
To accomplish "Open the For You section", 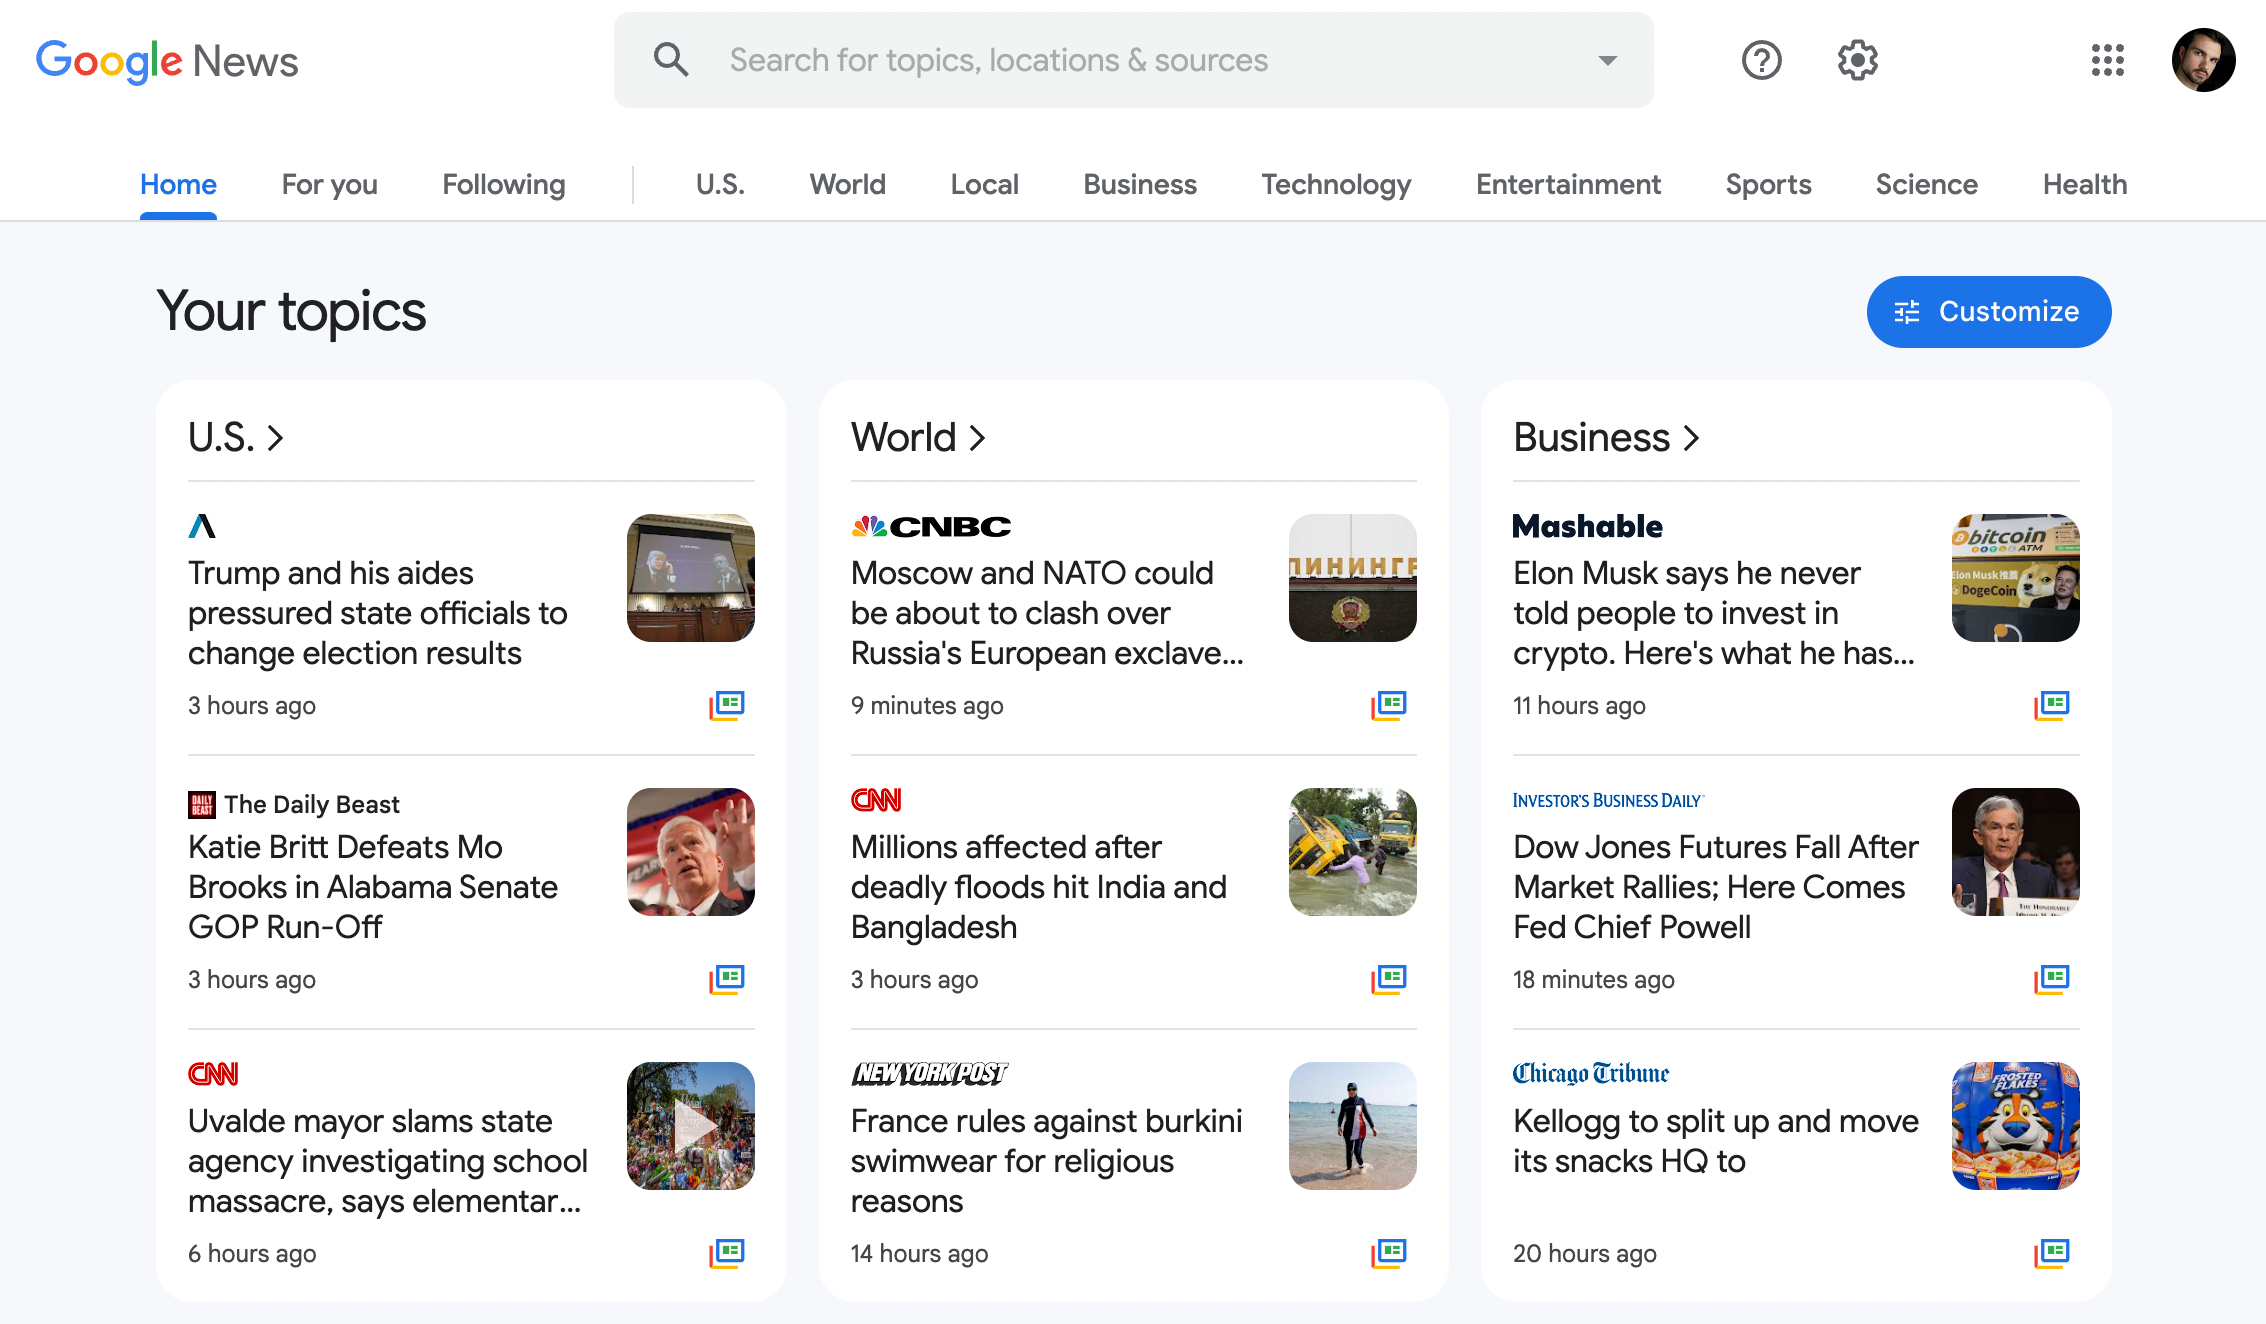I will 329,184.
